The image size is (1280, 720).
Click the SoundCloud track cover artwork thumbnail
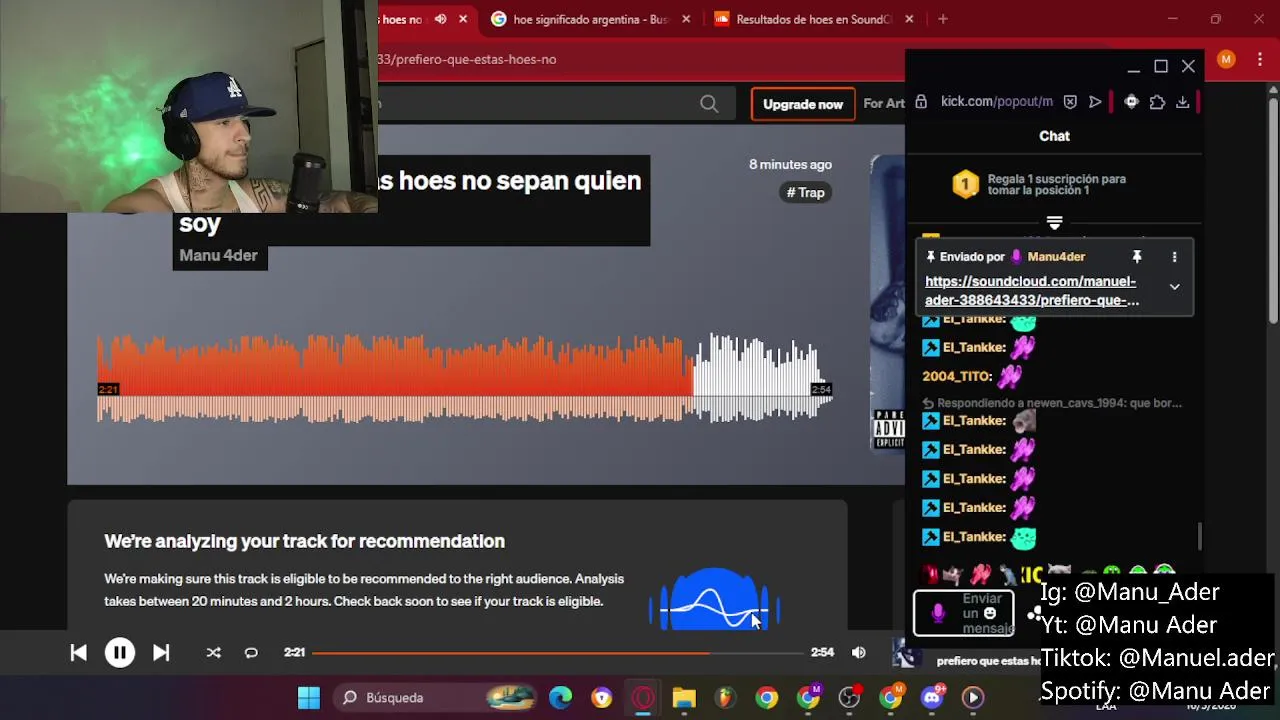(888, 304)
